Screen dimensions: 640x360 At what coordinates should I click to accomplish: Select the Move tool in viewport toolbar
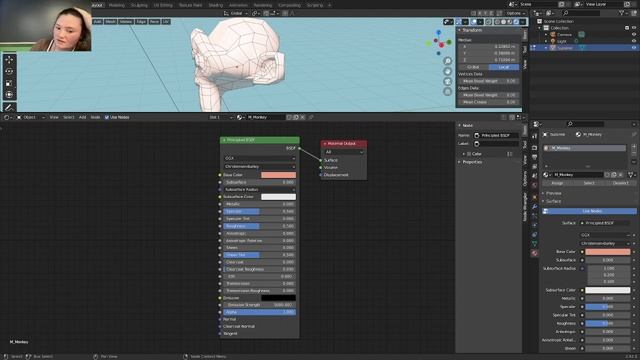(x=9, y=60)
